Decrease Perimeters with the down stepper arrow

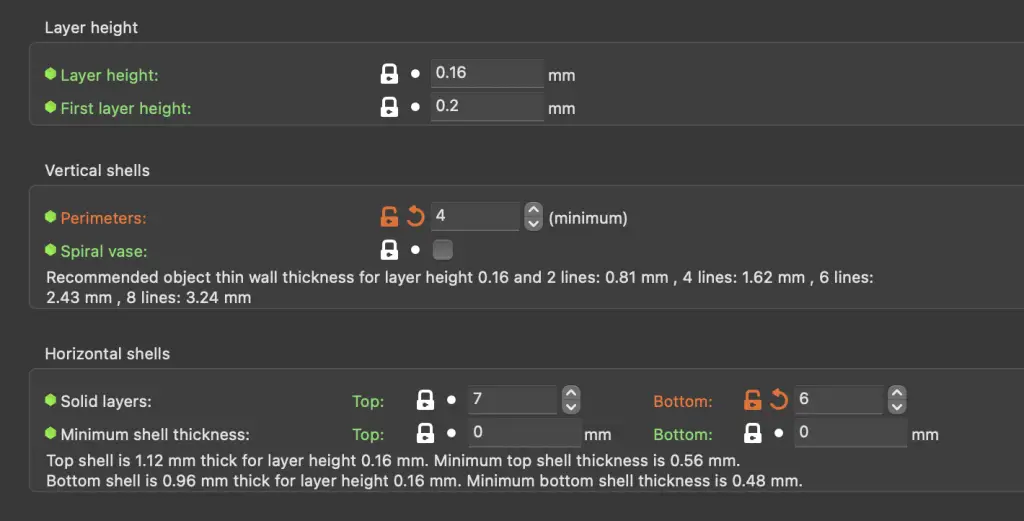534,223
